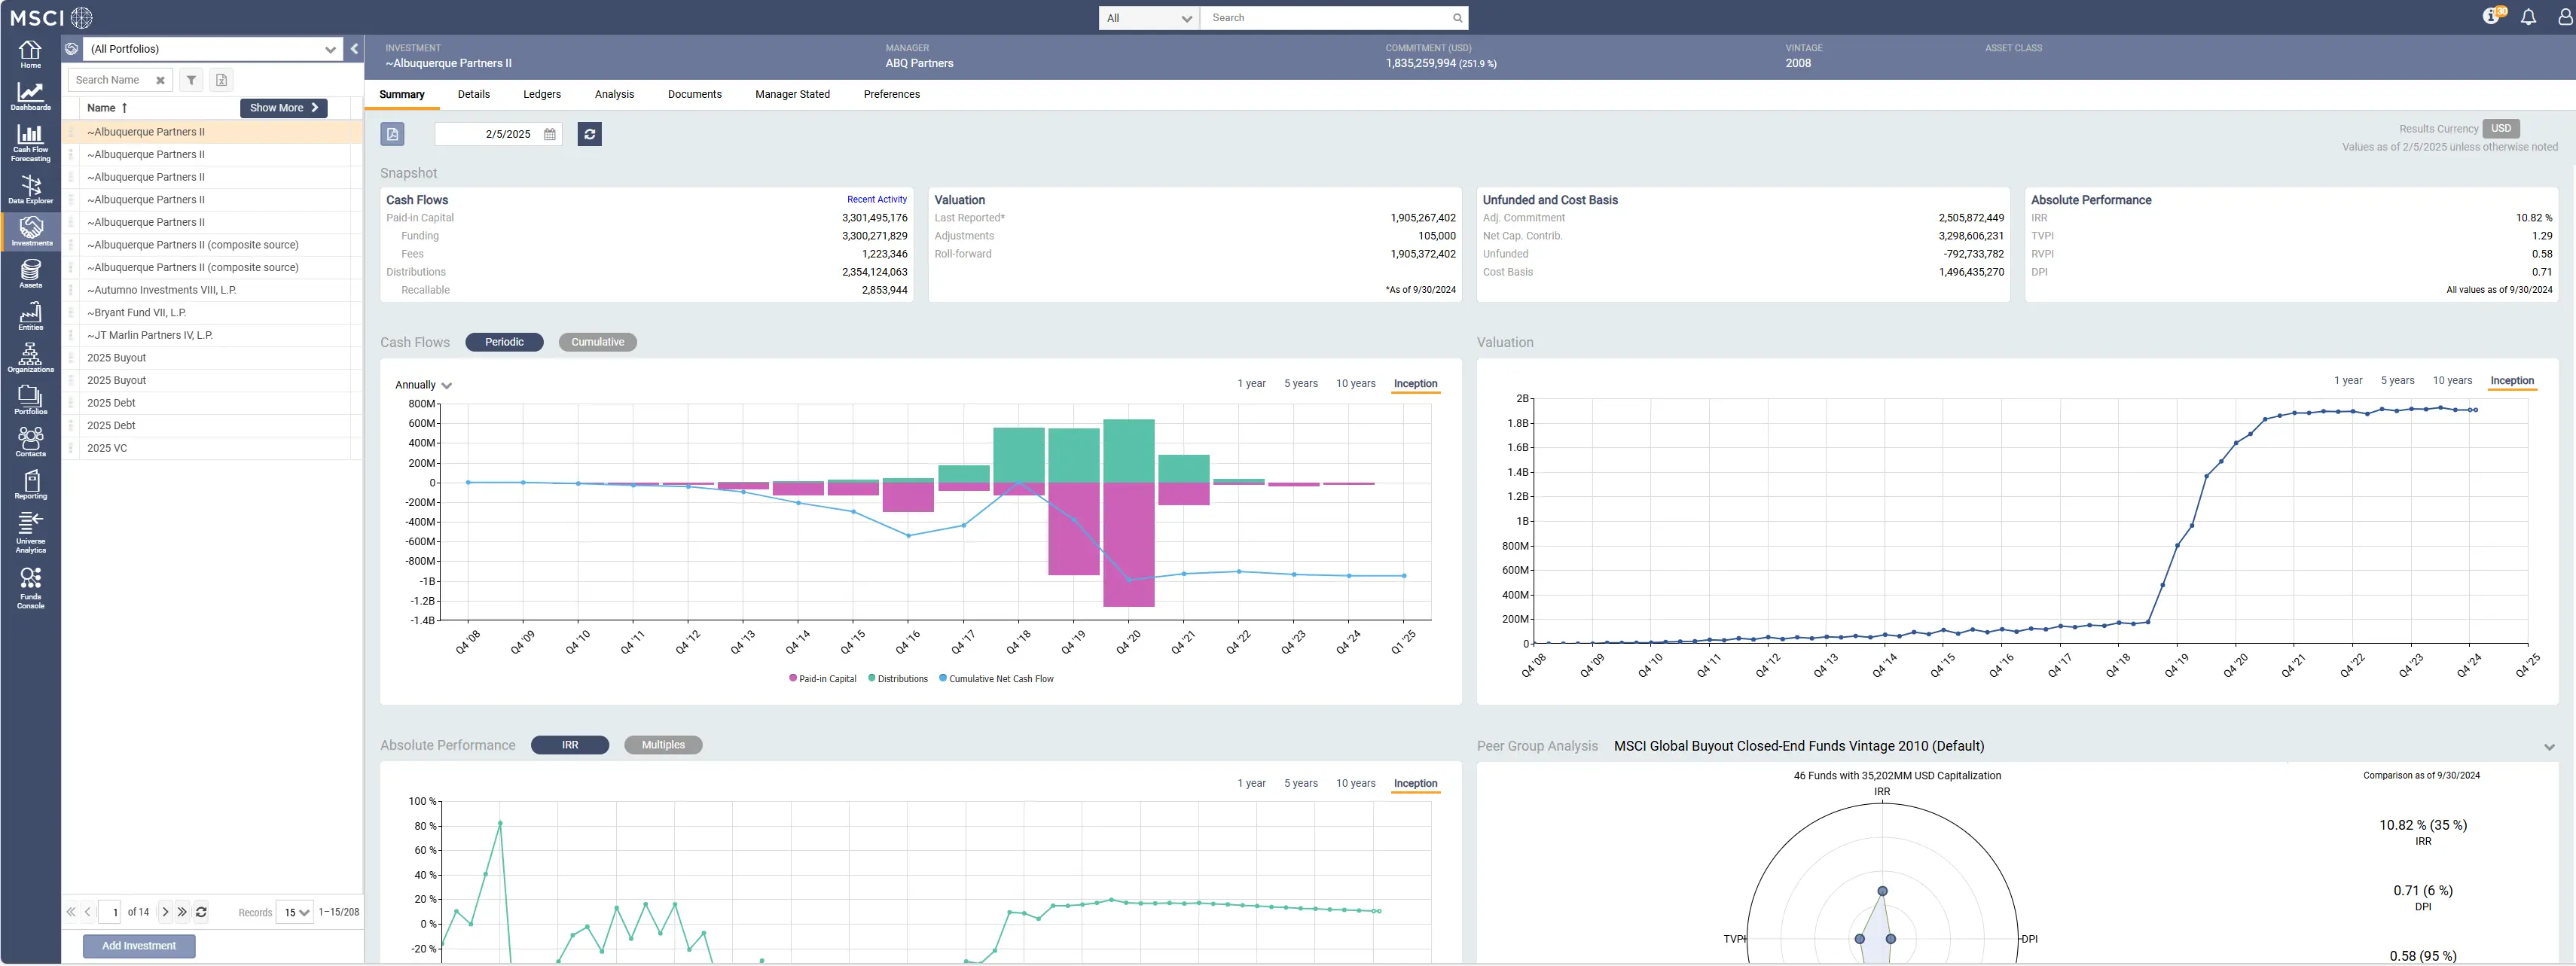The image size is (2576, 966).
Task: Open the filter funnel icon in investment list
Action: click(191, 80)
